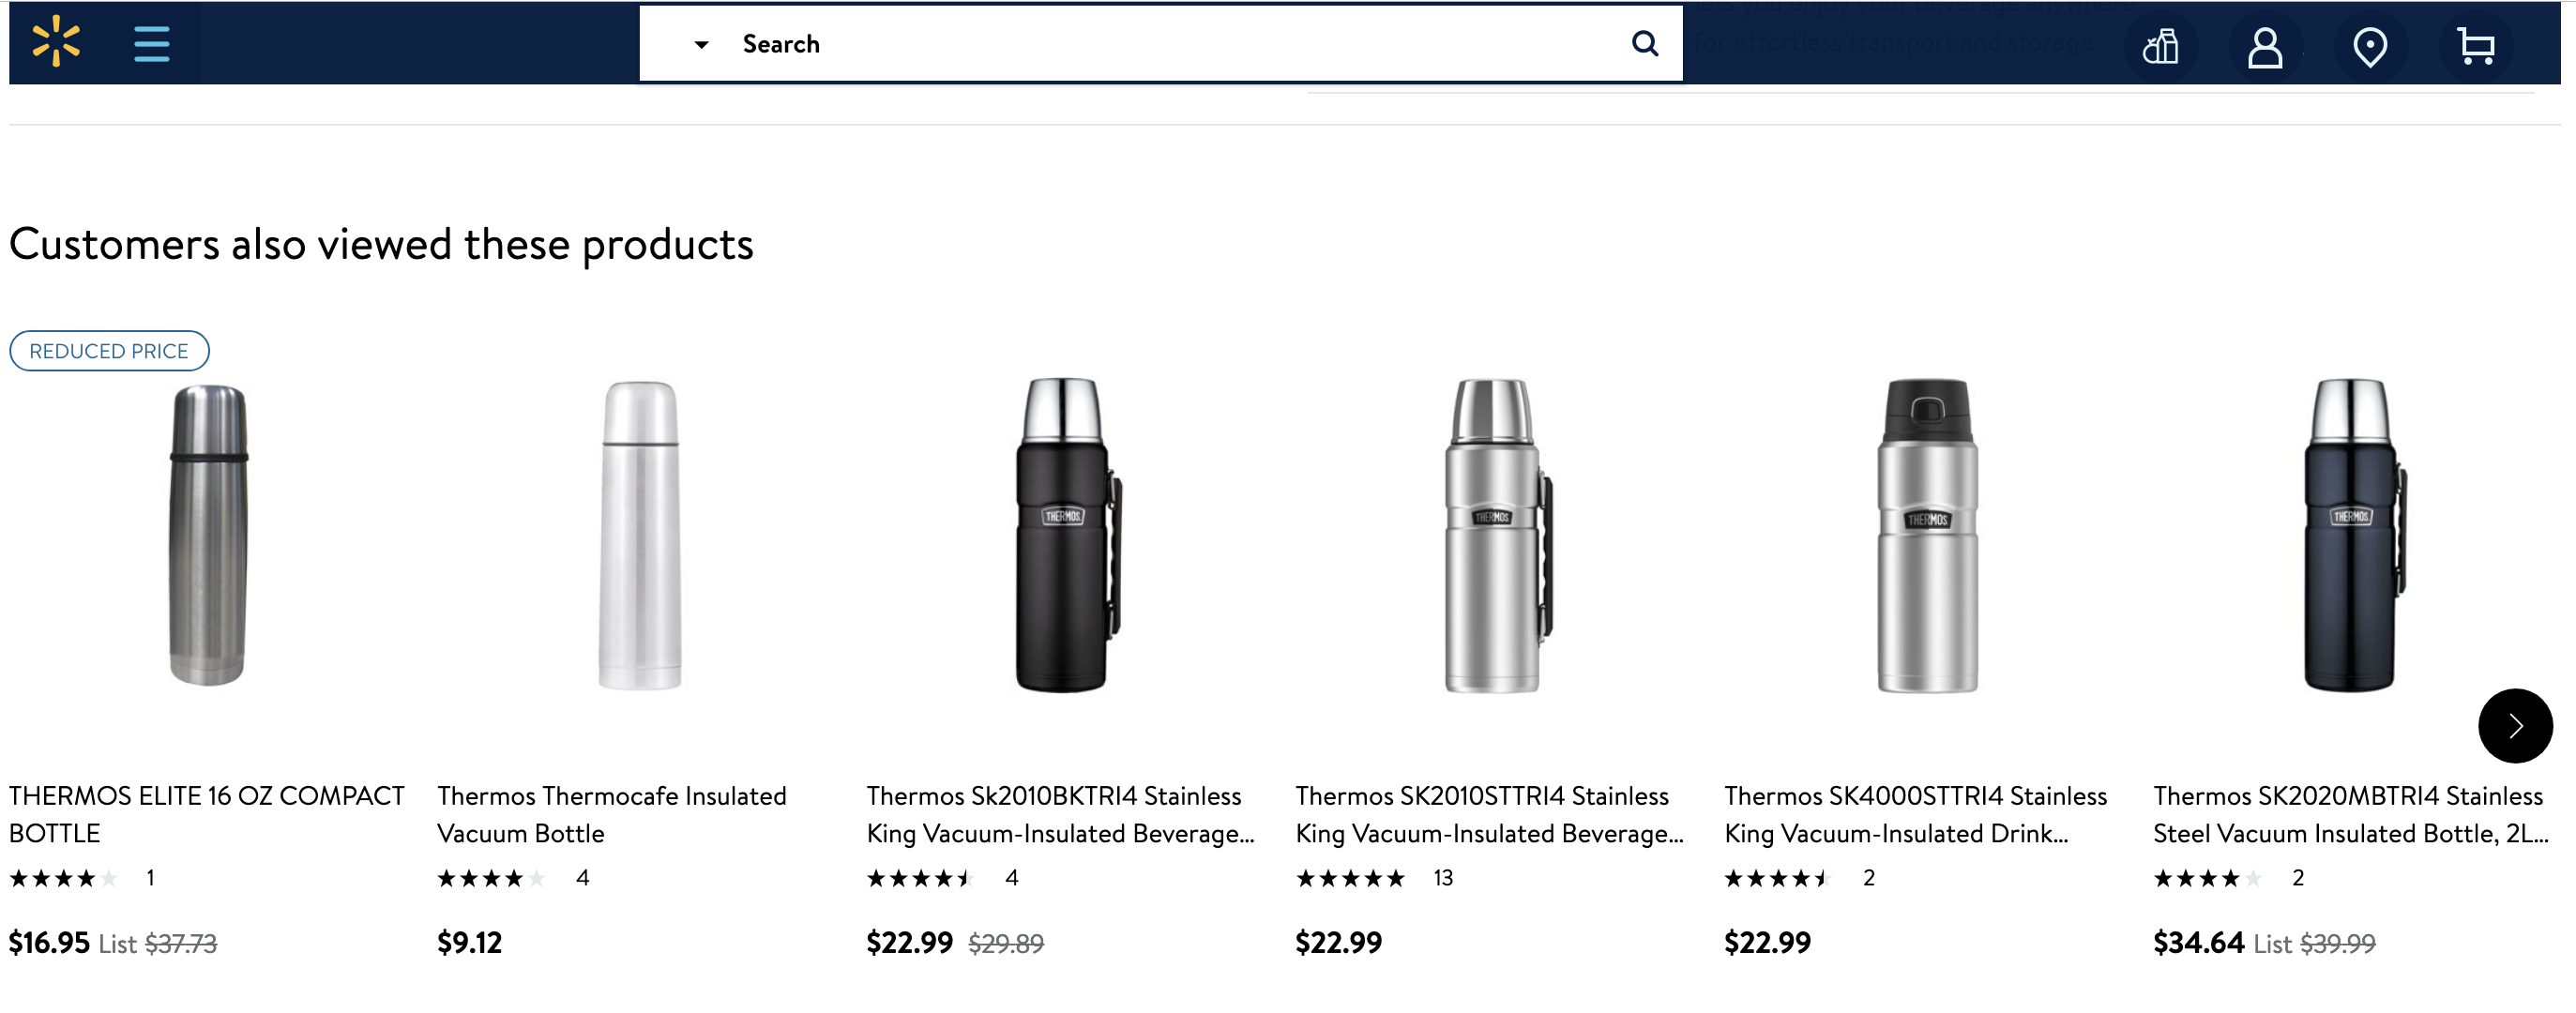Open the account profile icon

(2265, 46)
